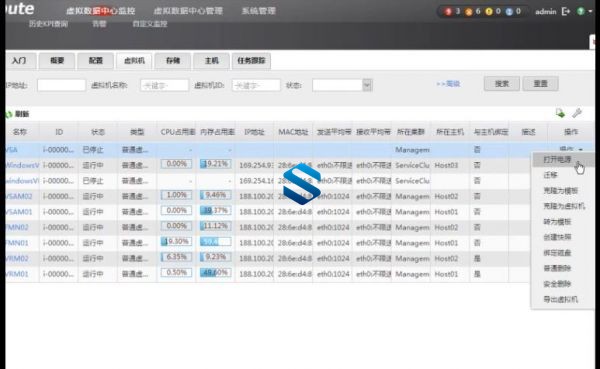Sort by the 名称 column header
Image resolution: width=600 pixels, height=369 pixels.
[20, 132]
